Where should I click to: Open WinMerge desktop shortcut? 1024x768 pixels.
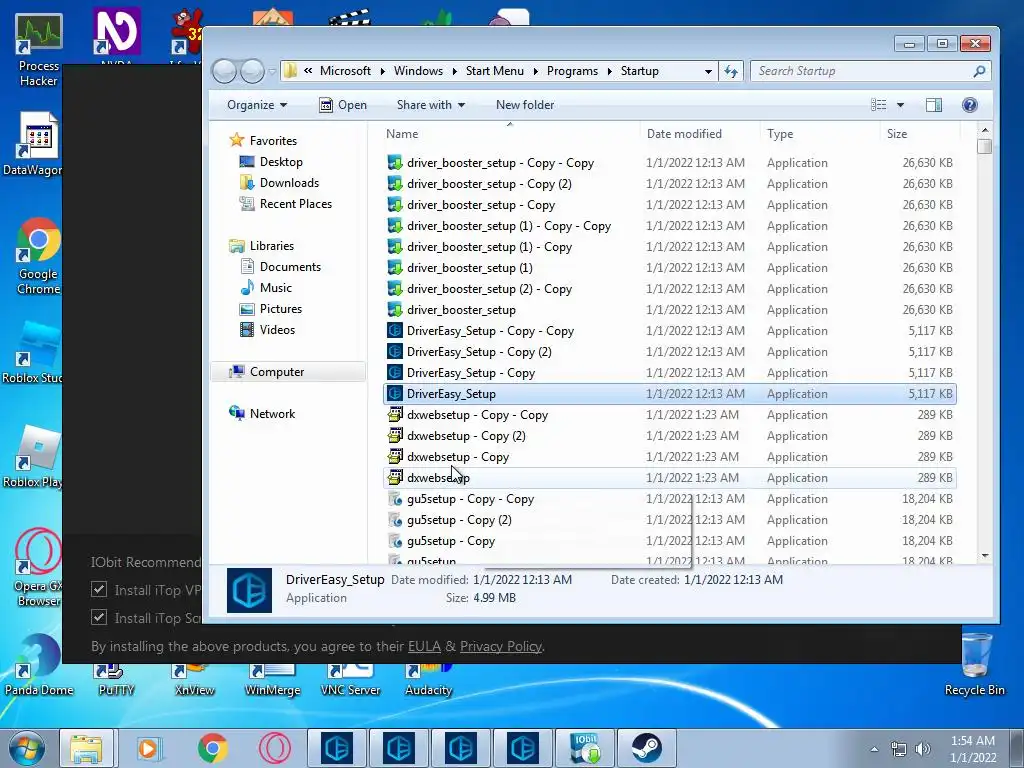(272, 679)
